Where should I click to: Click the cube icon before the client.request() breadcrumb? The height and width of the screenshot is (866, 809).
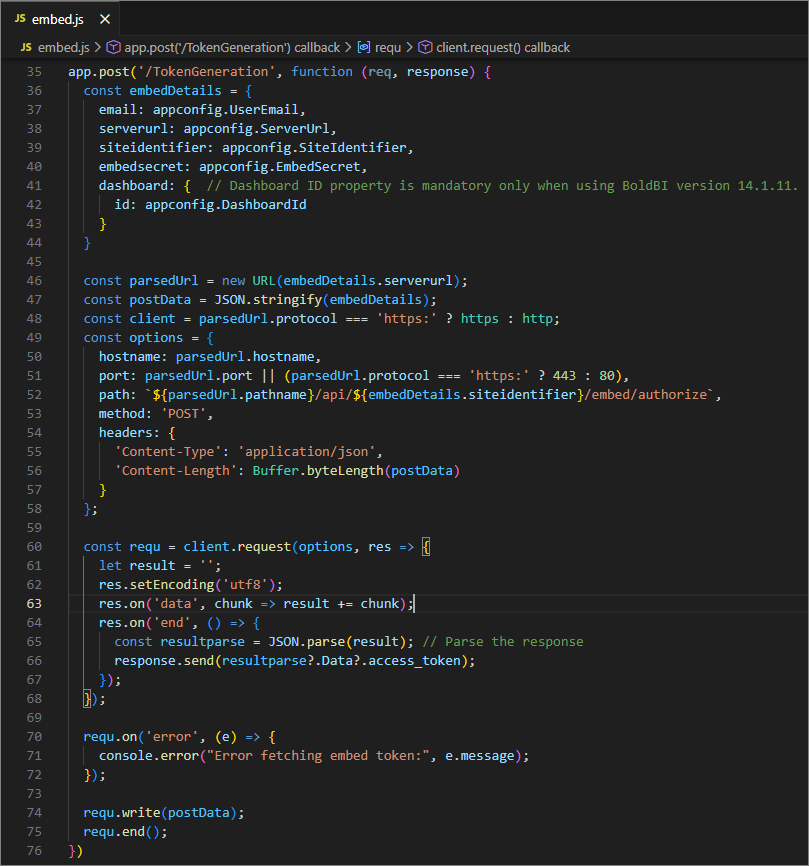[426, 47]
